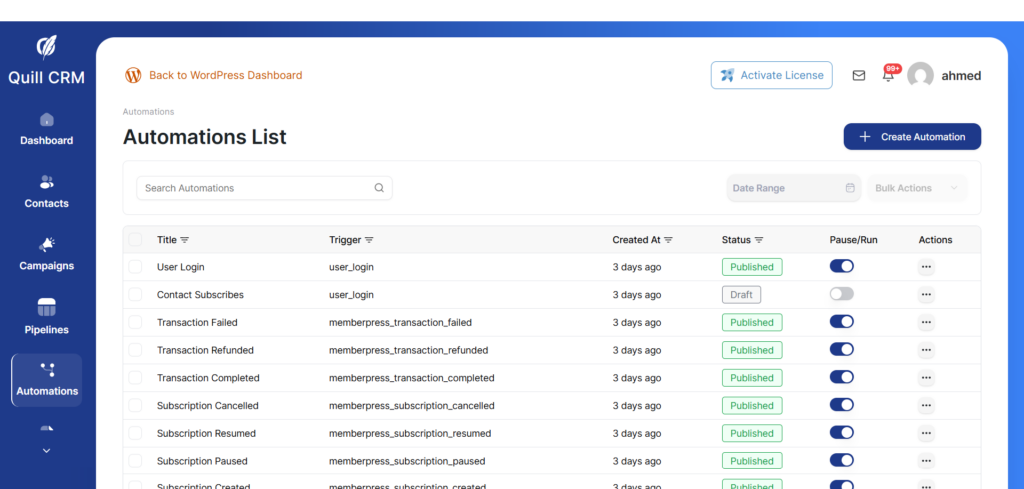The image size is (1024, 489).
Task: Tick the checkbox for Transaction Refunded row
Action: point(135,351)
